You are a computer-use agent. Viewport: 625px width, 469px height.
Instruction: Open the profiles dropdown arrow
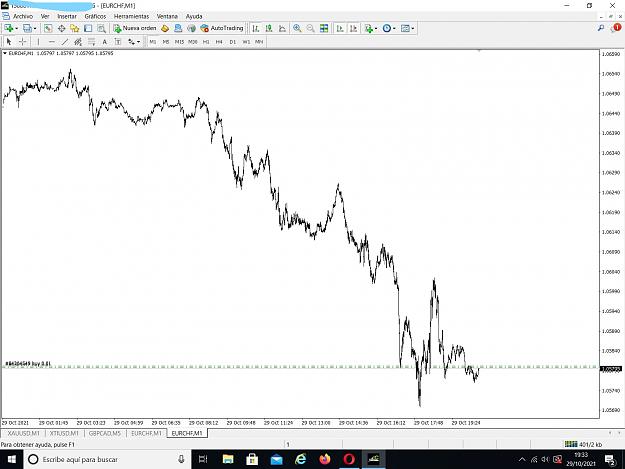pos(35,29)
